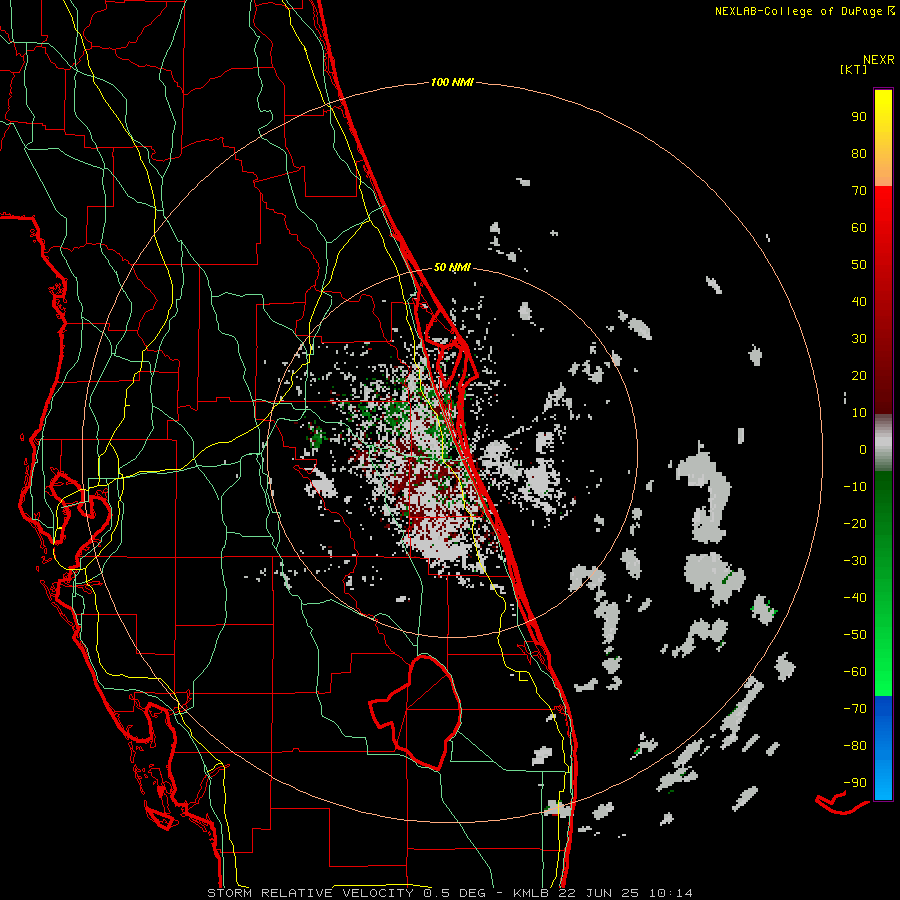This screenshot has height=900, width=900.
Task: Click the -70 value on velocity scale
Action: click(855, 709)
